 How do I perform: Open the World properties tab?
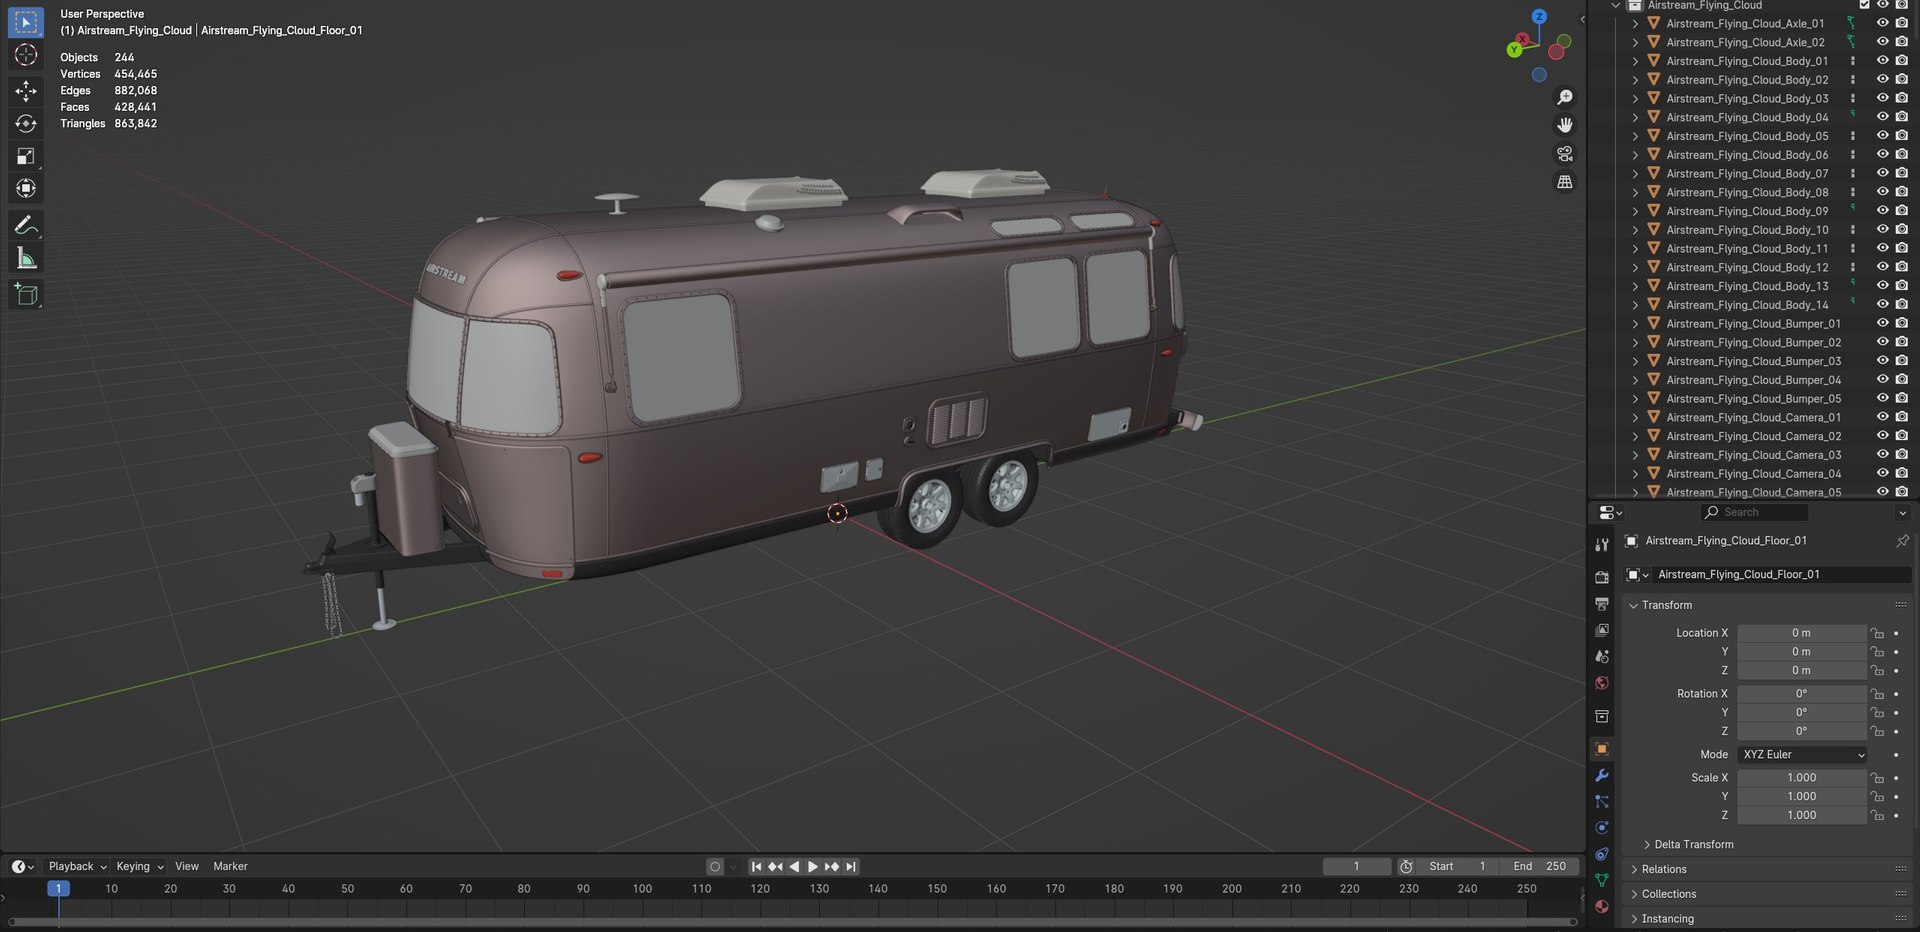click(x=1602, y=683)
